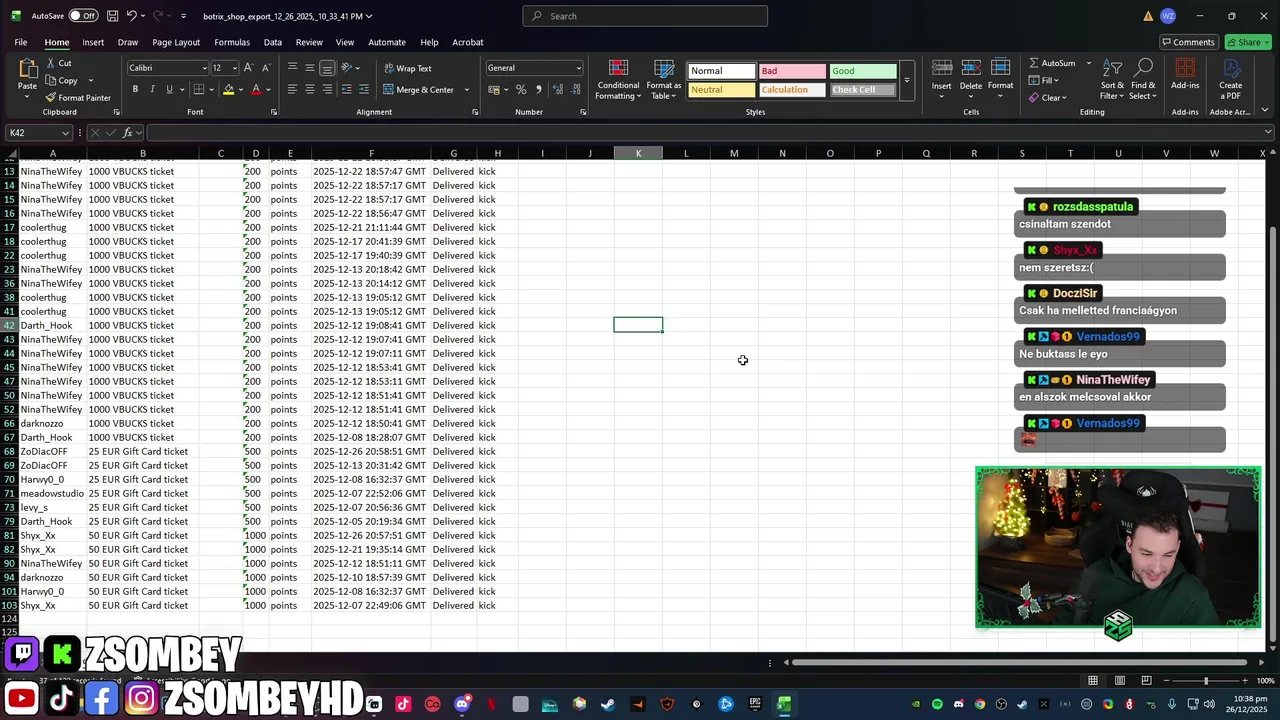Click Accounting Number Format icon
This screenshot has width=1280, height=720.
pyautogui.click(x=493, y=90)
